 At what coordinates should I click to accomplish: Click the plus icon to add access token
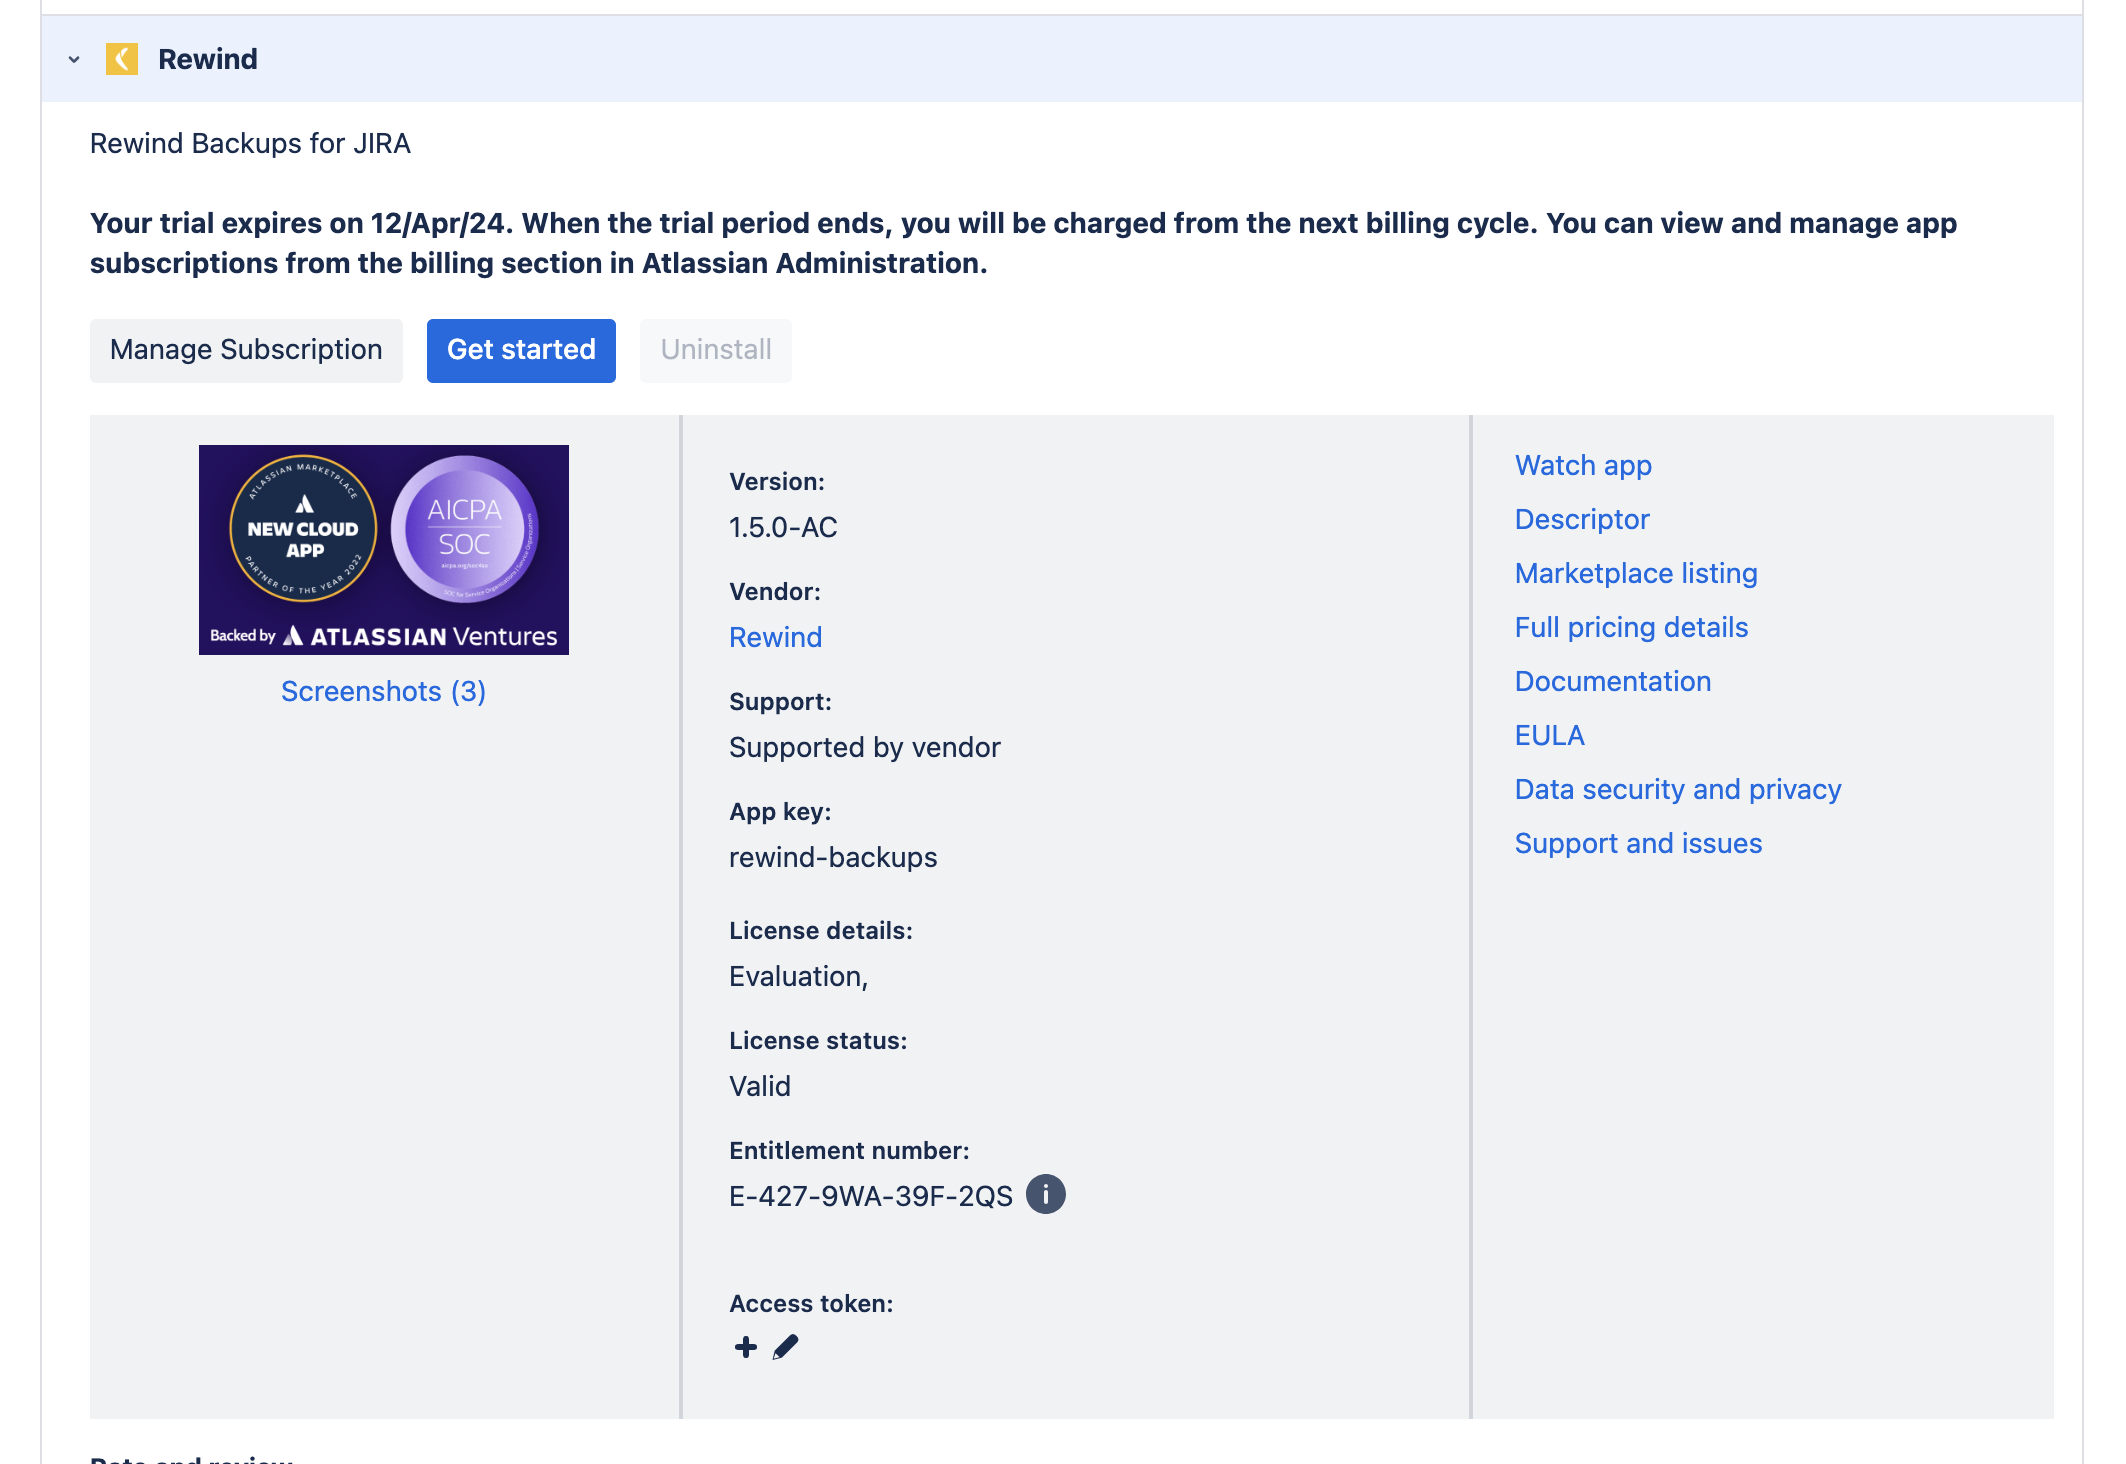[x=745, y=1346]
